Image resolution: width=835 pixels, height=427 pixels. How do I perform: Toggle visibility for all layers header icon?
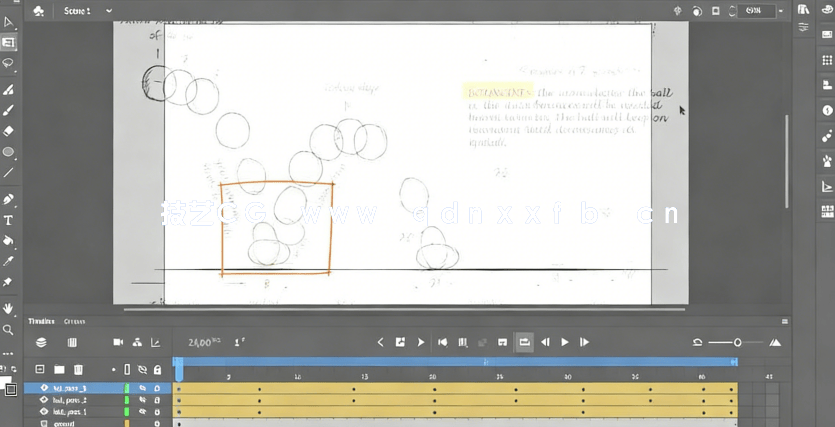tap(142, 369)
